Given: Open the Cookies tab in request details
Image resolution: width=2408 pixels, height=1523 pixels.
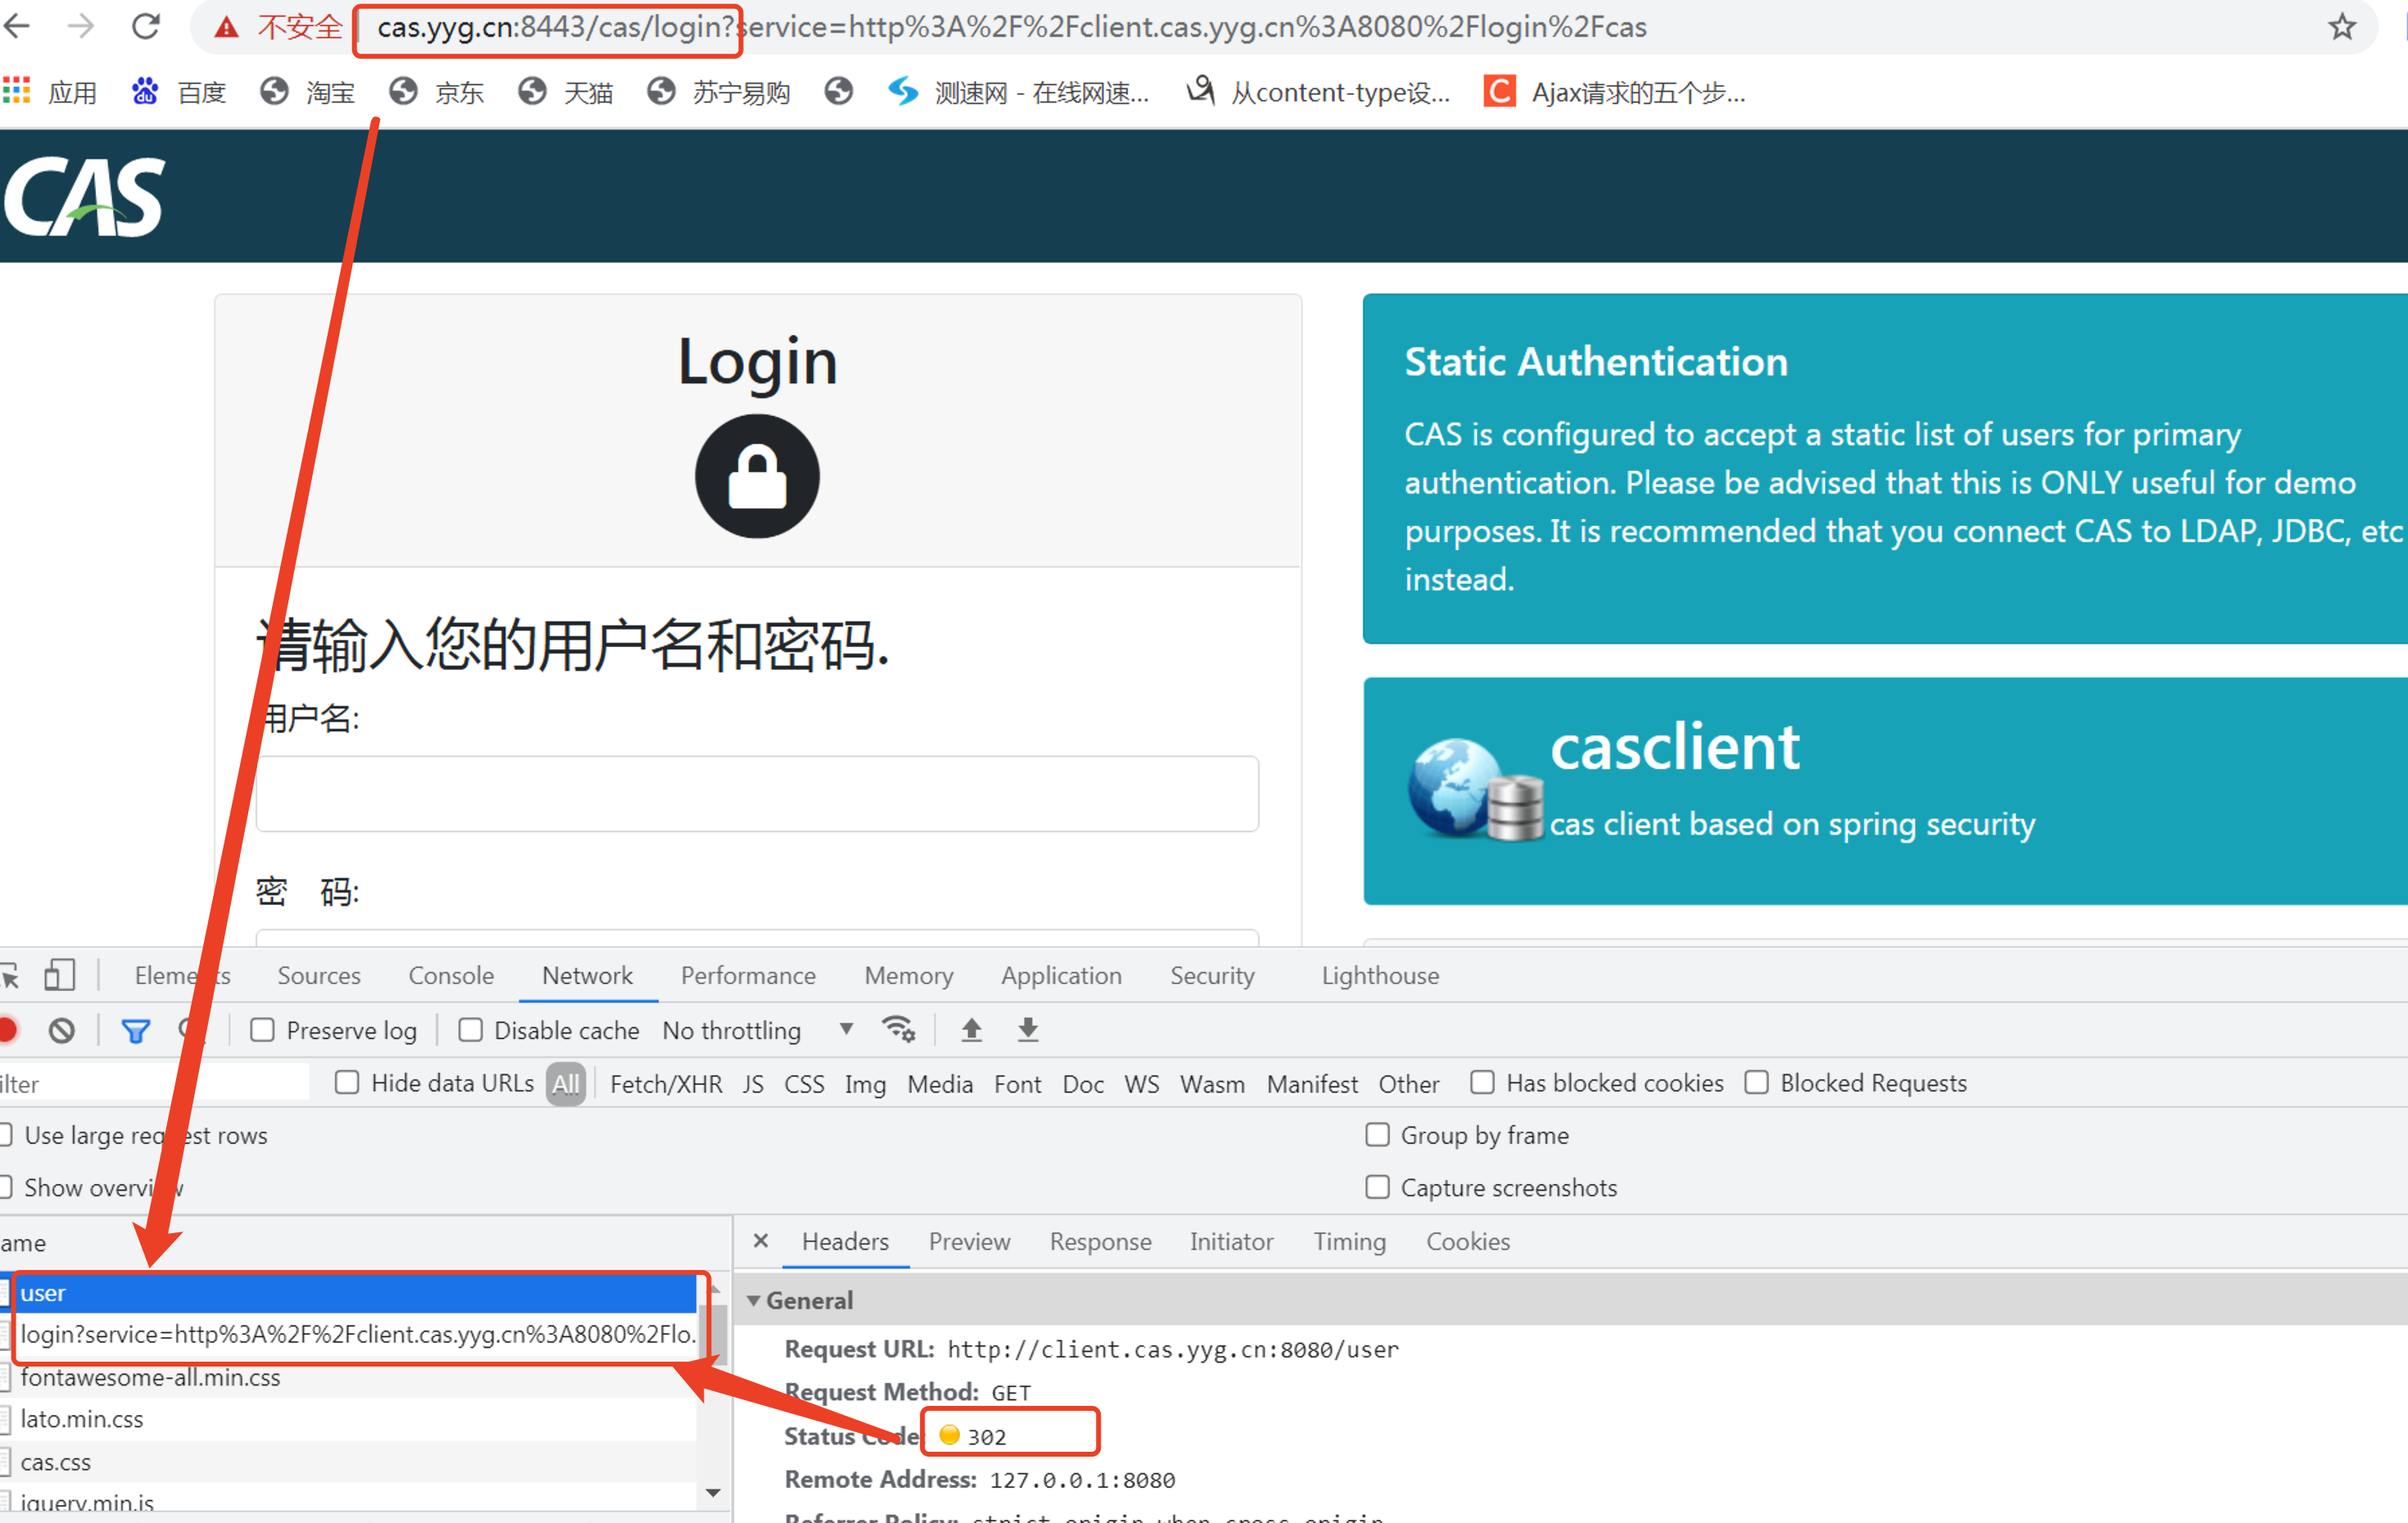Looking at the screenshot, I should pos(1467,1241).
